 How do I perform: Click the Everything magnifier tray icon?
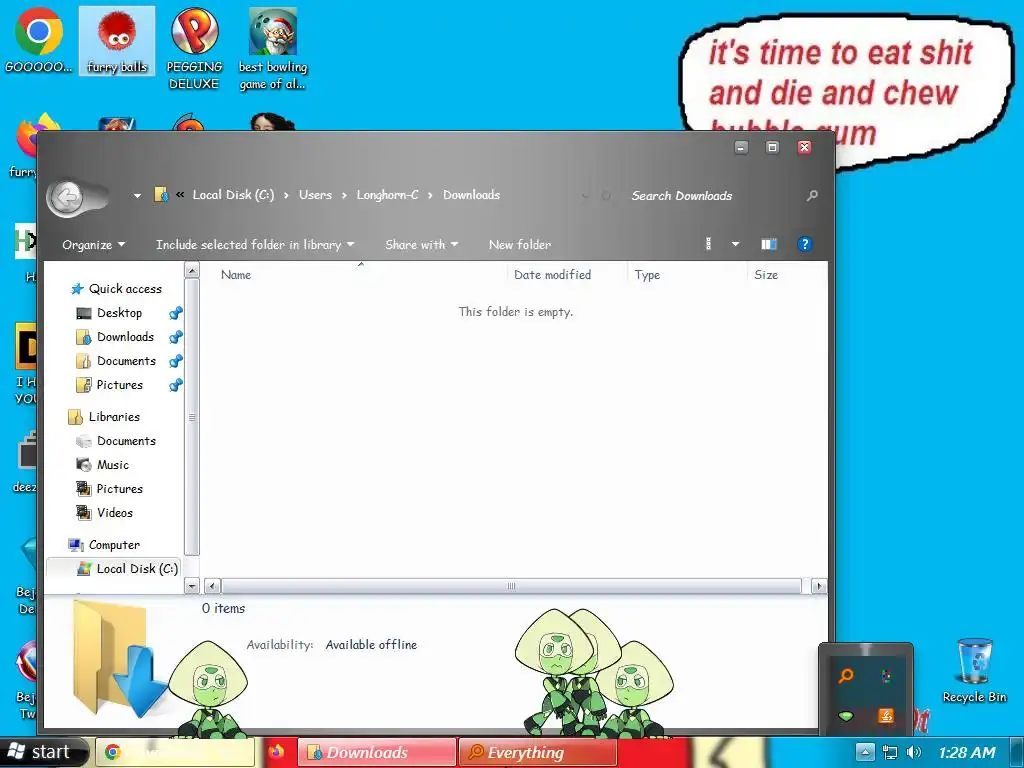coord(846,675)
